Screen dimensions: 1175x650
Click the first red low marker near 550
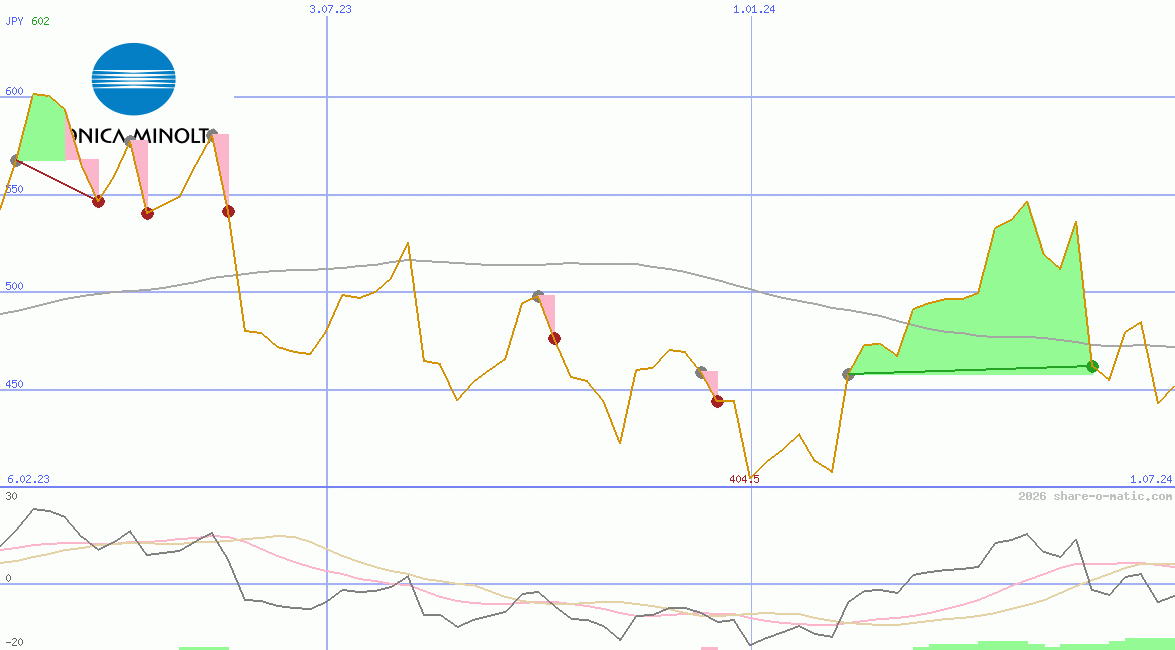(x=97, y=201)
